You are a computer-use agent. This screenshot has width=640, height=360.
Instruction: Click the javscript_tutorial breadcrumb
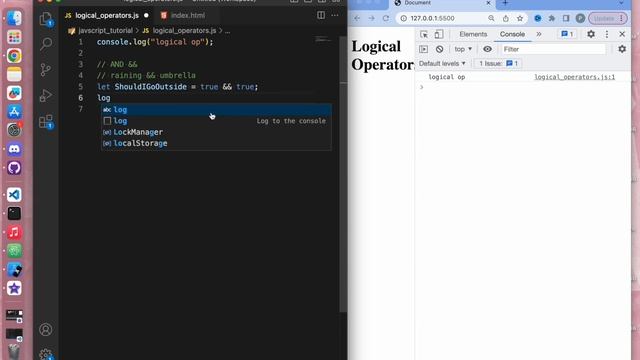pos(105,31)
